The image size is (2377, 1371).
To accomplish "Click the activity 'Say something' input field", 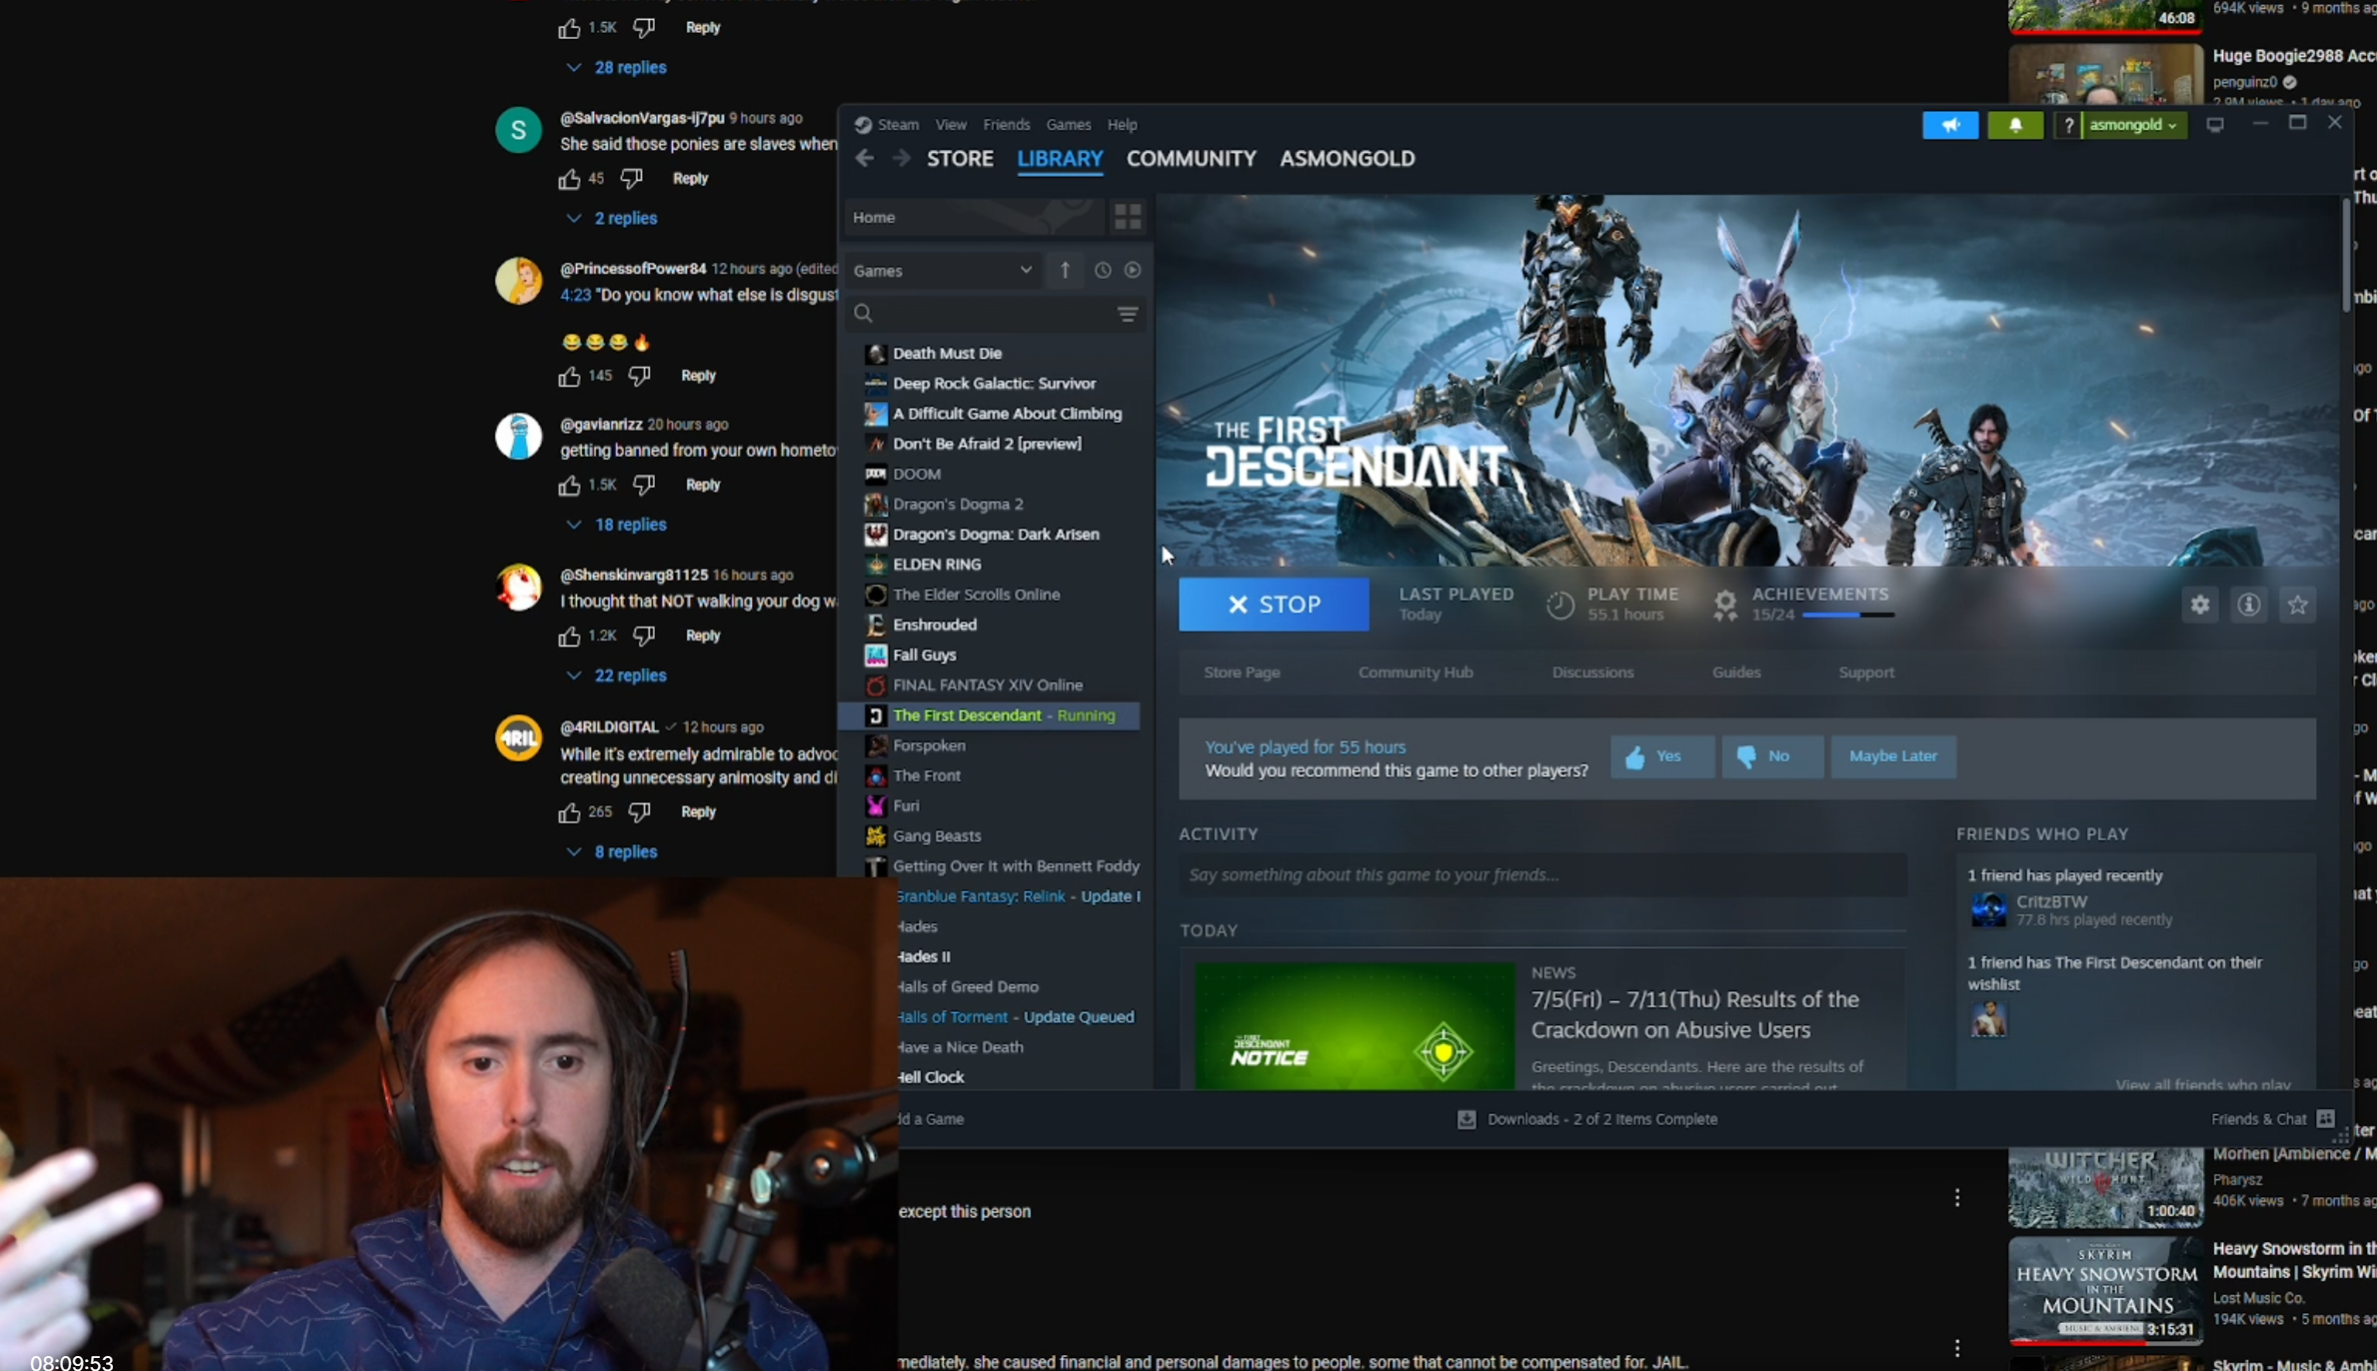I will pos(1542,875).
